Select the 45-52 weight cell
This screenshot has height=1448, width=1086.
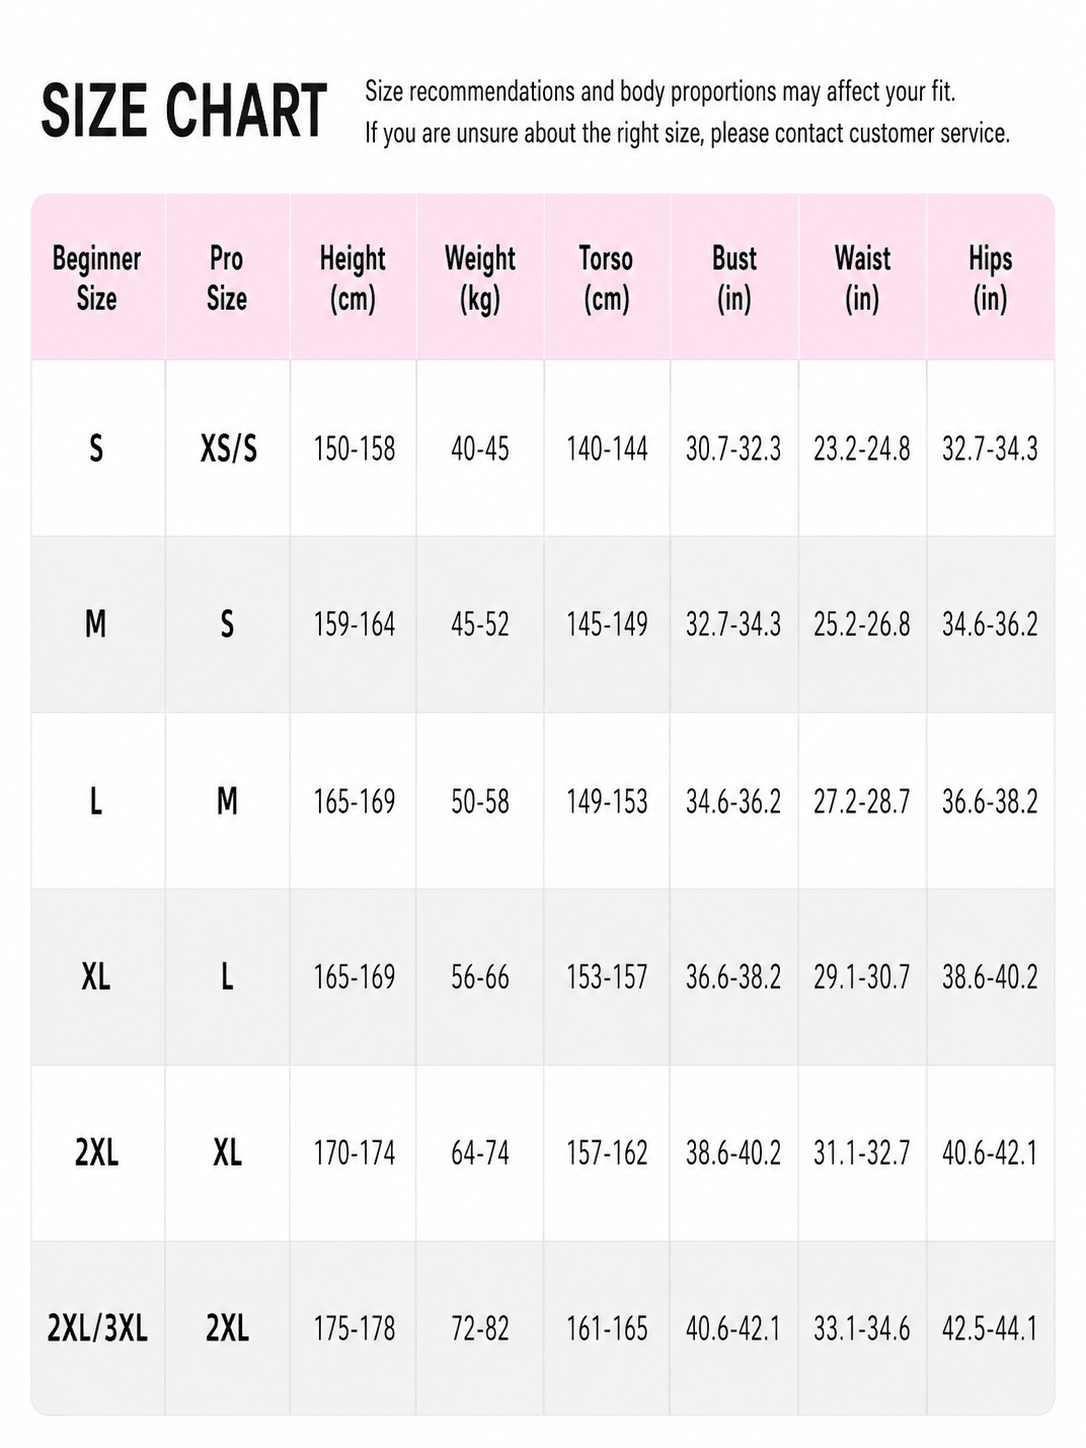coord(480,625)
